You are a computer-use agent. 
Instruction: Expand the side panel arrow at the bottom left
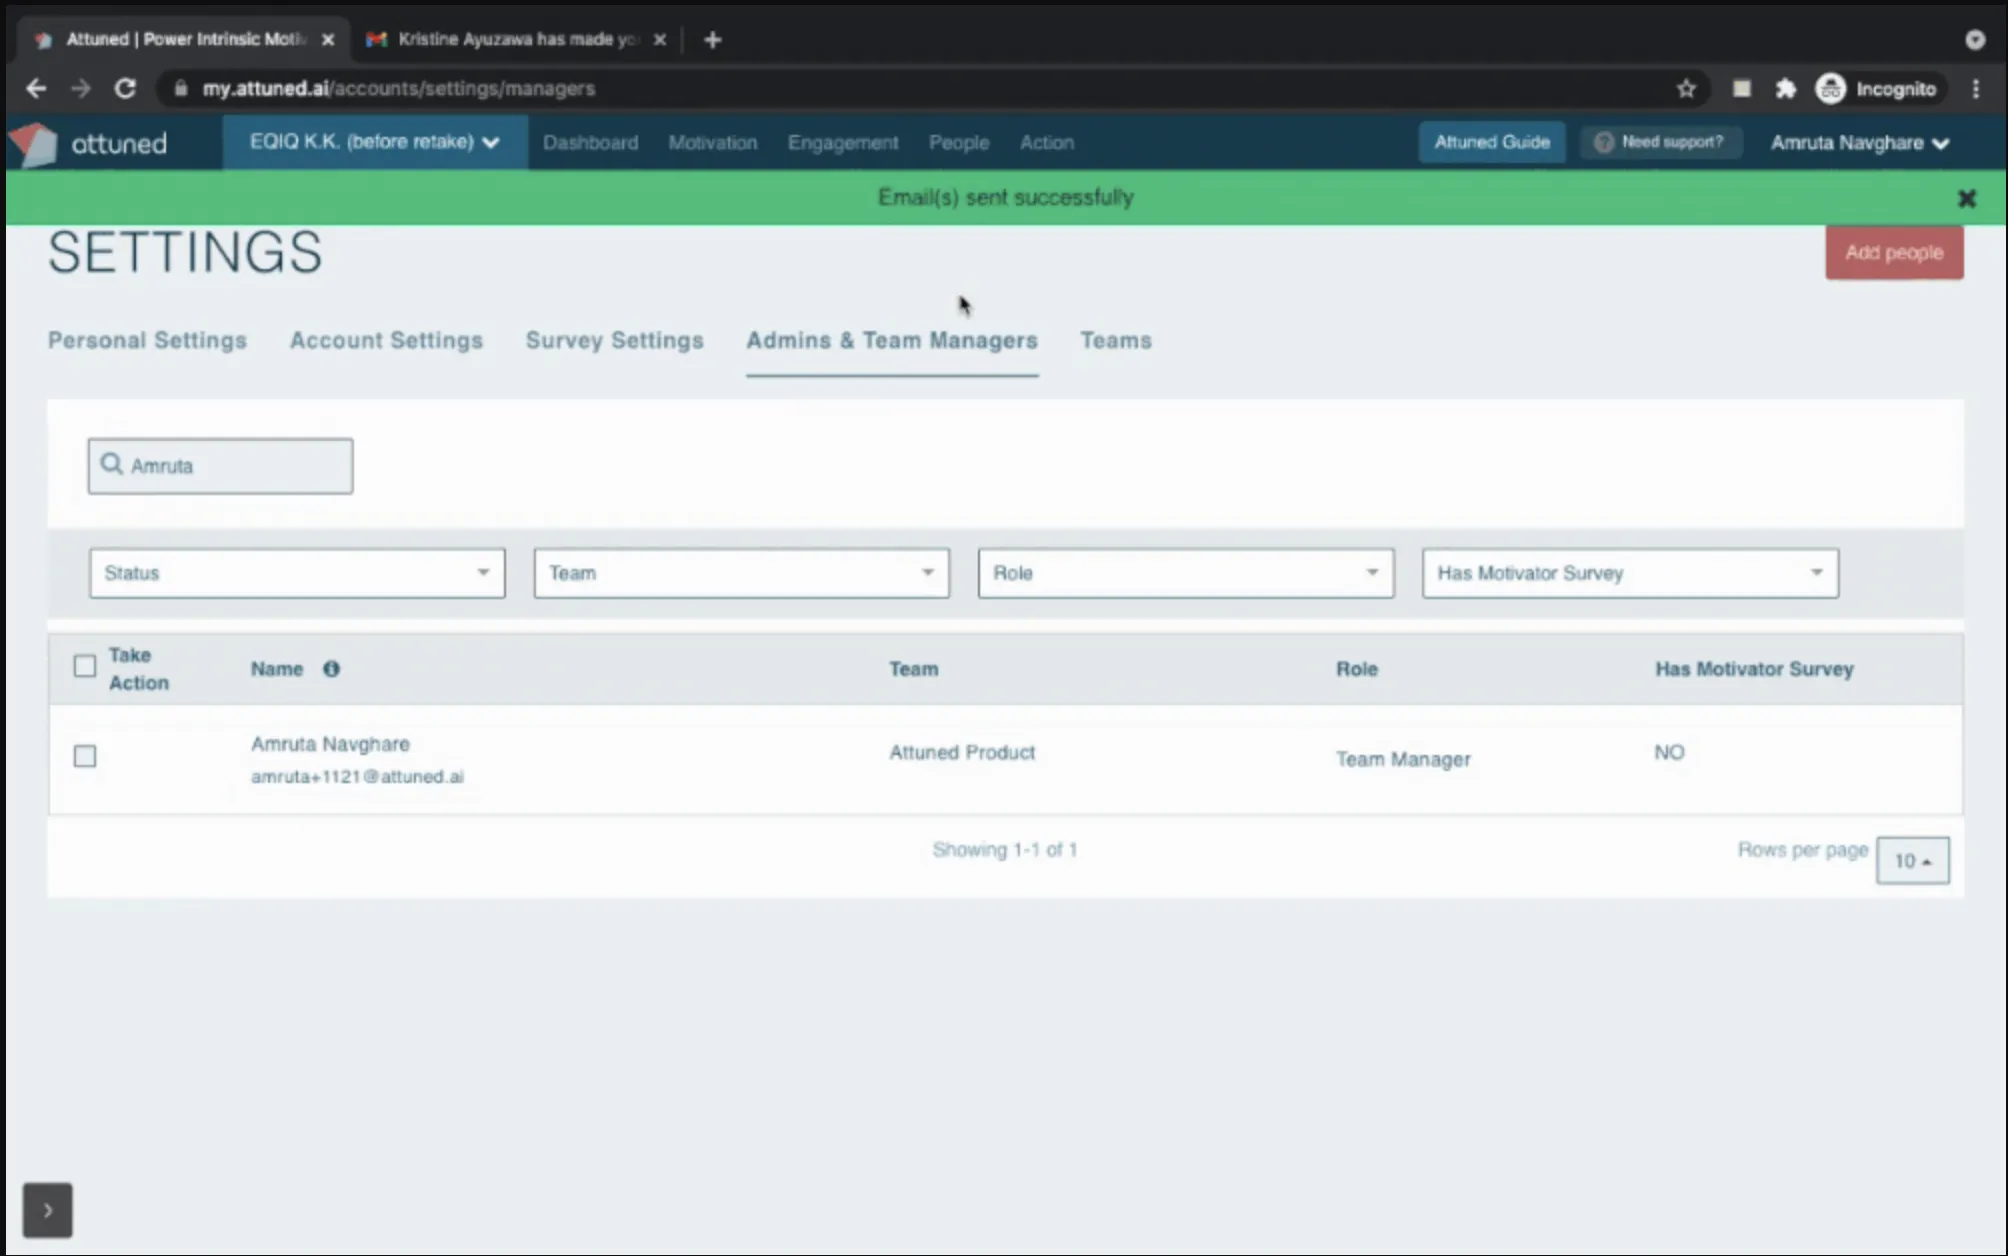coord(48,1210)
